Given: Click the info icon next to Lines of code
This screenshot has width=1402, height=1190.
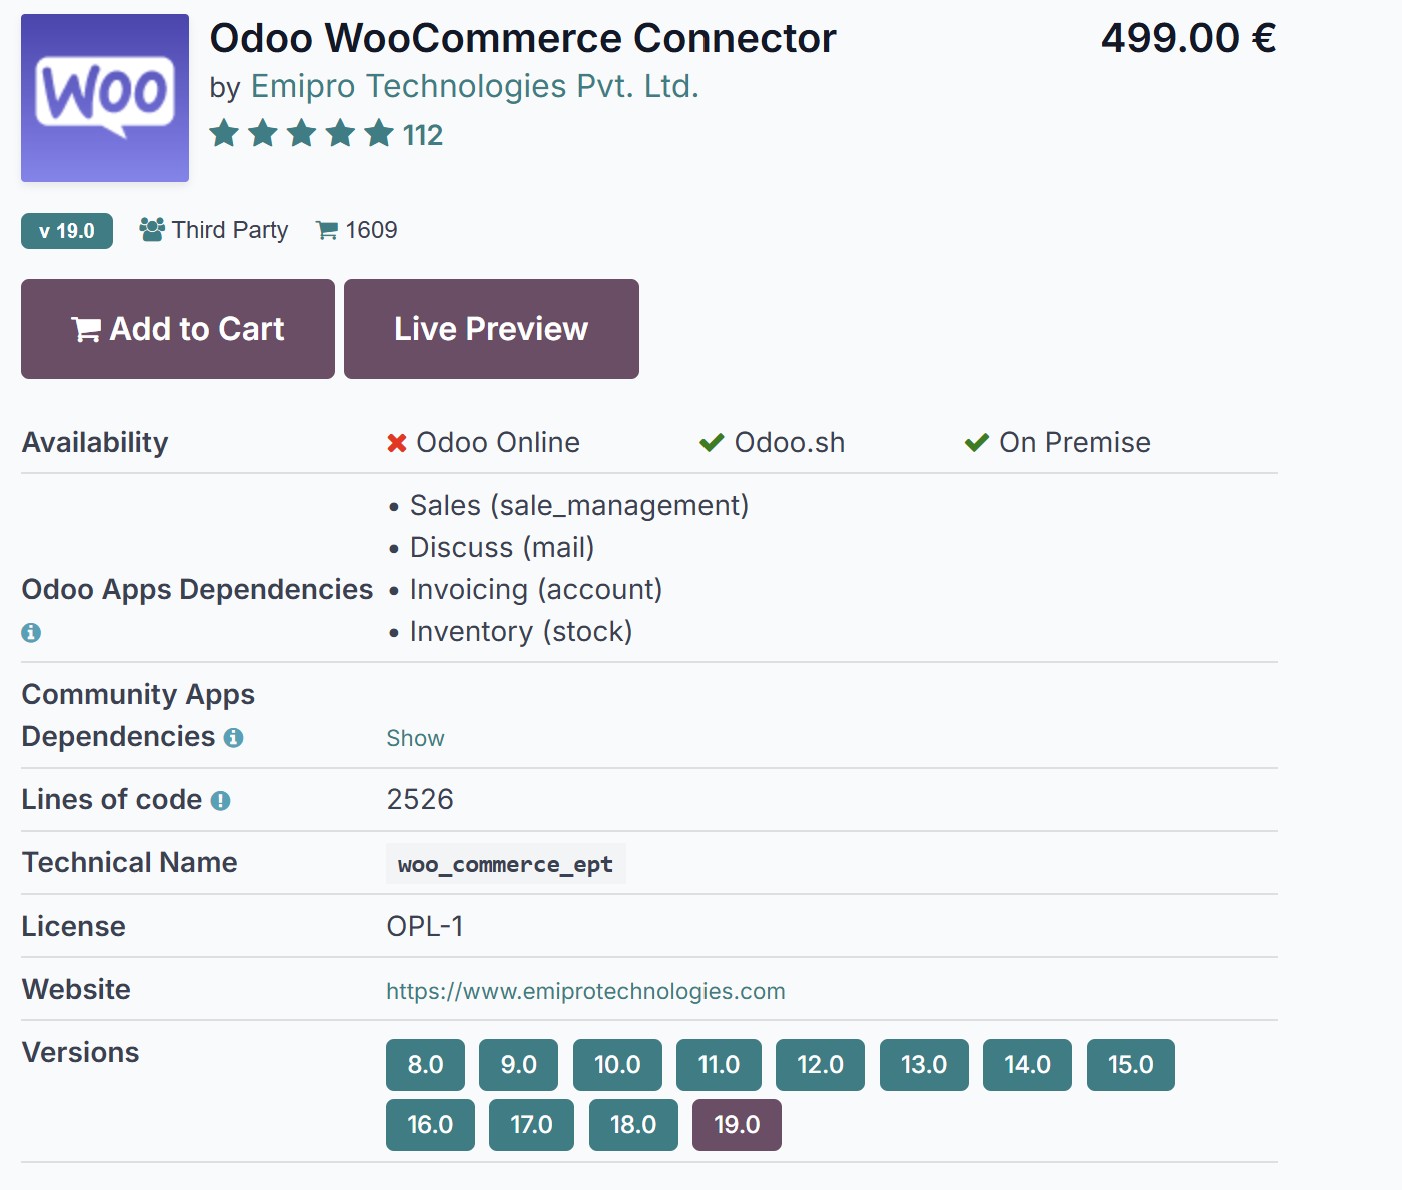Looking at the screenshot, I should click(221, 799).
